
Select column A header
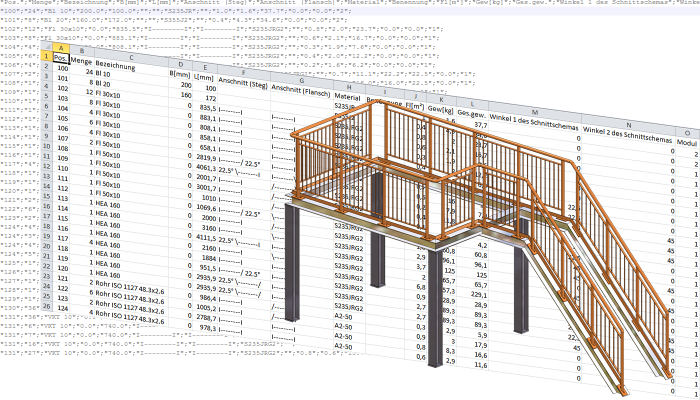(62, 47)
